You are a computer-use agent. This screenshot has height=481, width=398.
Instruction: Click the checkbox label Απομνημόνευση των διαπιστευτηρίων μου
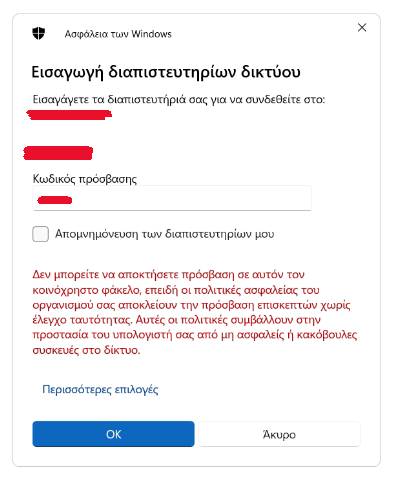pyautogui.click(x=165, y=234)
